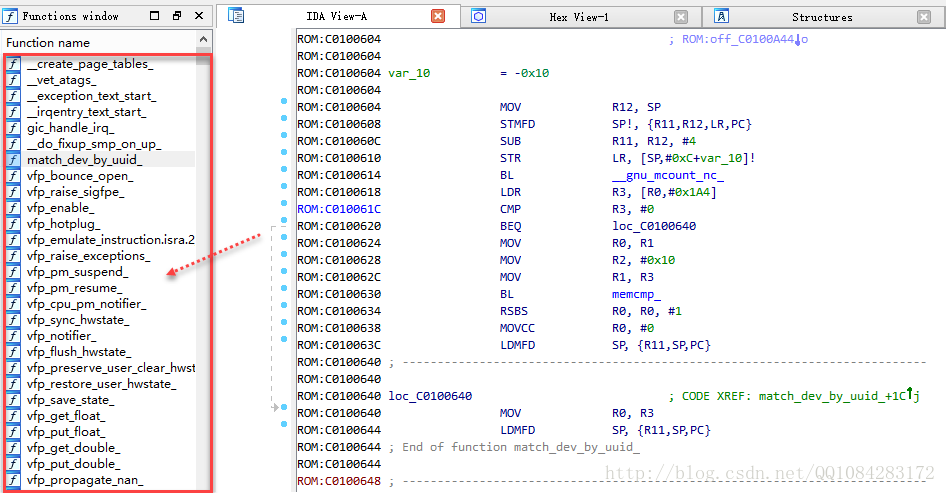The image size is (946, 493).
Task: Click function icon beside match_dev_by_uuid_
Action: coord(13,160)
